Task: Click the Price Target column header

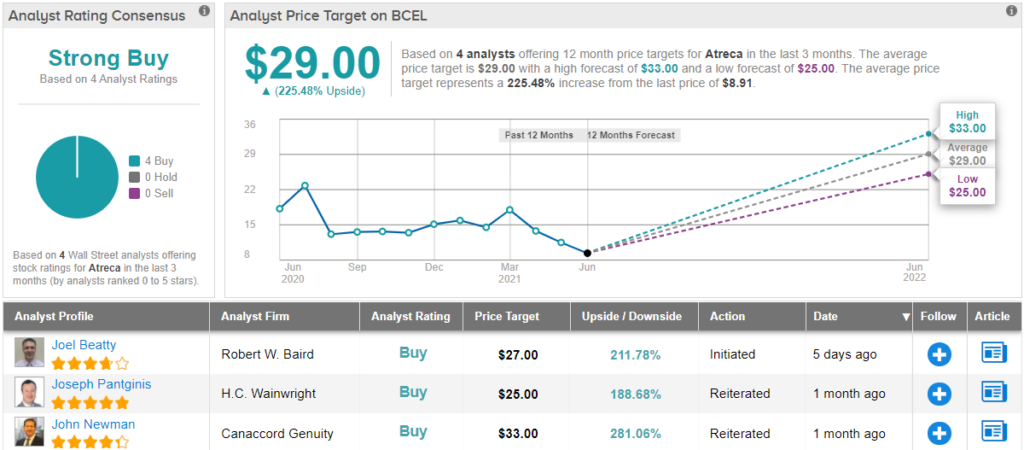Action: 508,317
